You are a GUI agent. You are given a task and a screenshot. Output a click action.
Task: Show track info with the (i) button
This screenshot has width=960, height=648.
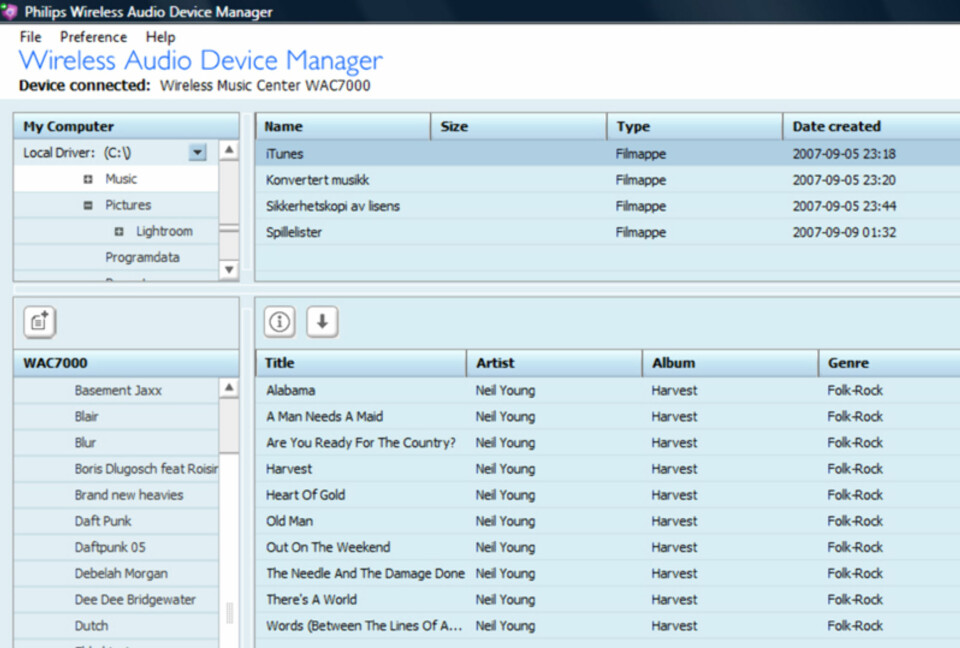[280, 322]
